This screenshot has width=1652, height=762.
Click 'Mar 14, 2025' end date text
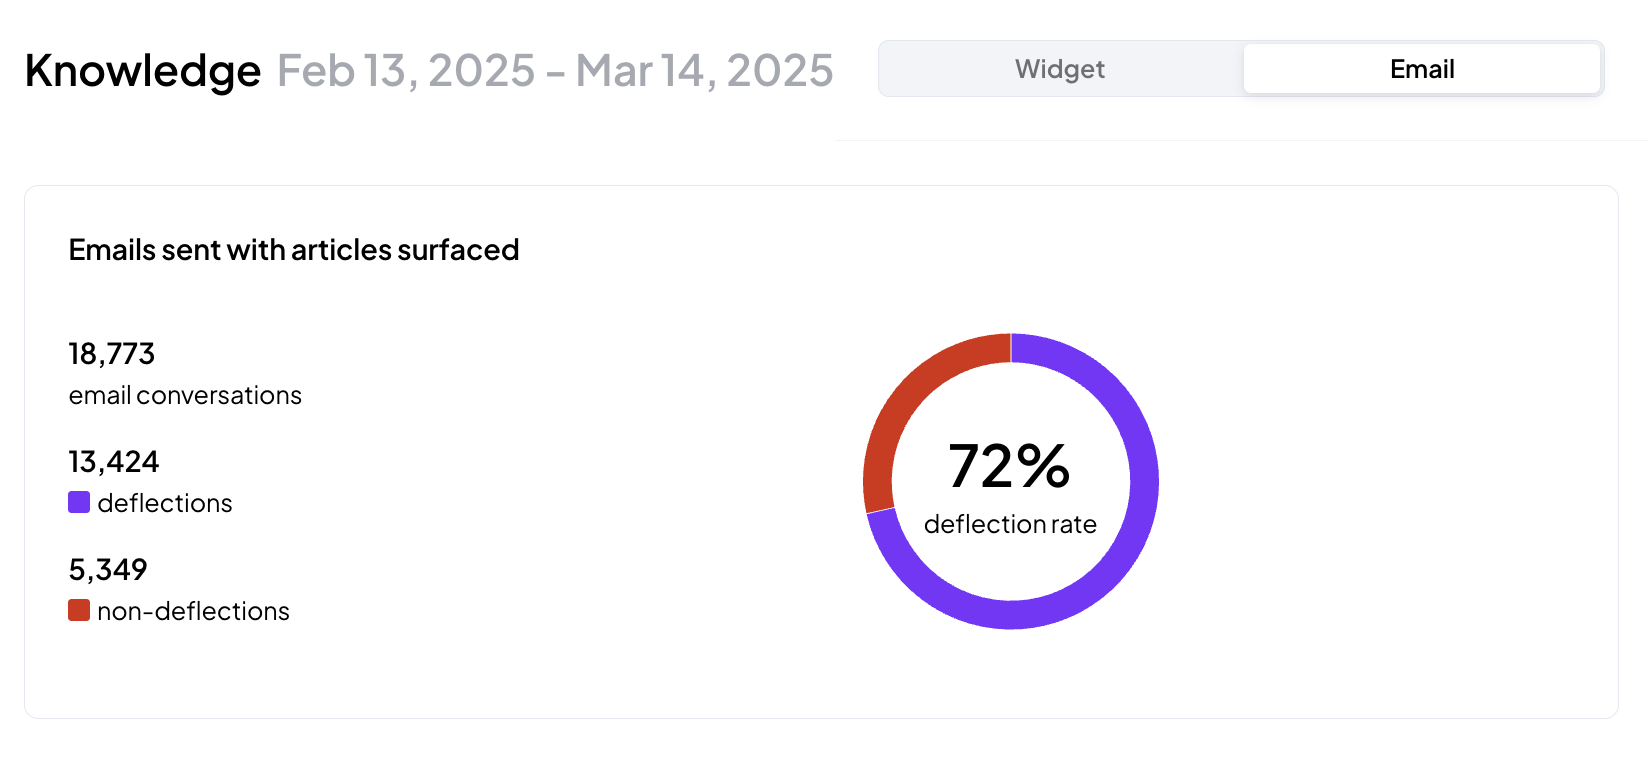705,70
